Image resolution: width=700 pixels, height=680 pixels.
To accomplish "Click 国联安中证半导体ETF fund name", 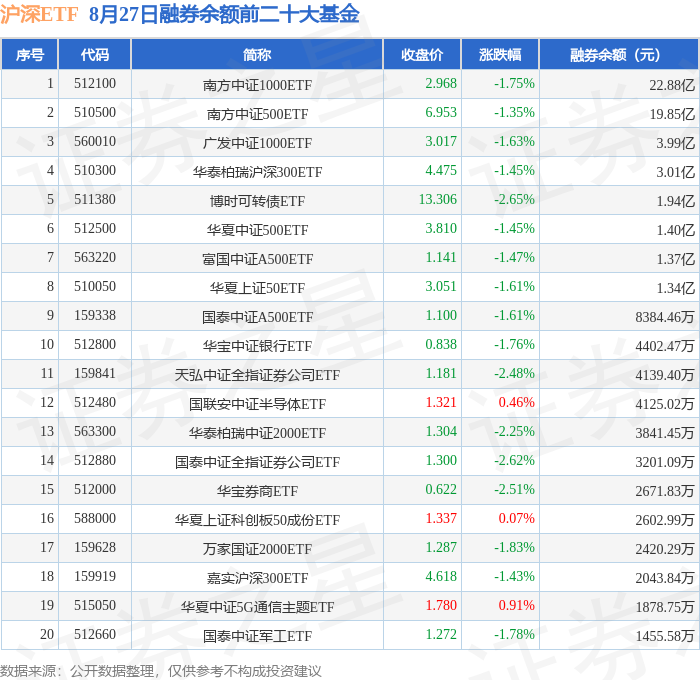I will pyautogui.click(x=257, y=404).
